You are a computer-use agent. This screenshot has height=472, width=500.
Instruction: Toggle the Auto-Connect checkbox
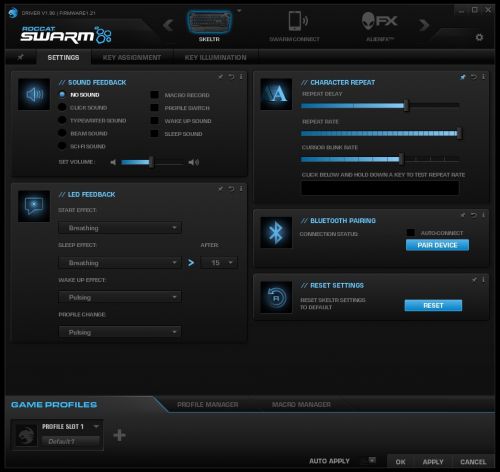(x=411, y=233)
